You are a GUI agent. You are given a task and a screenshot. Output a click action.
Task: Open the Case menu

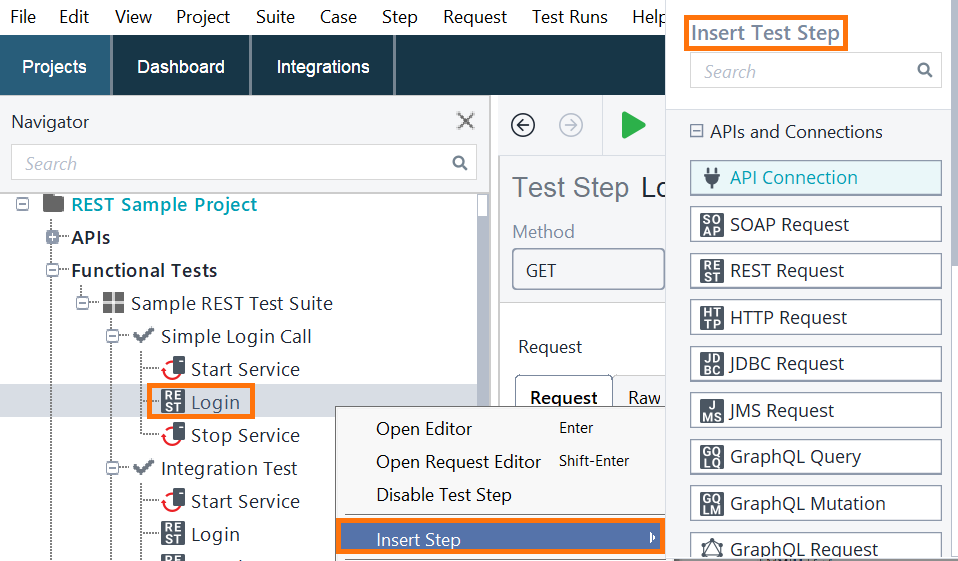[x=338, y=17]
